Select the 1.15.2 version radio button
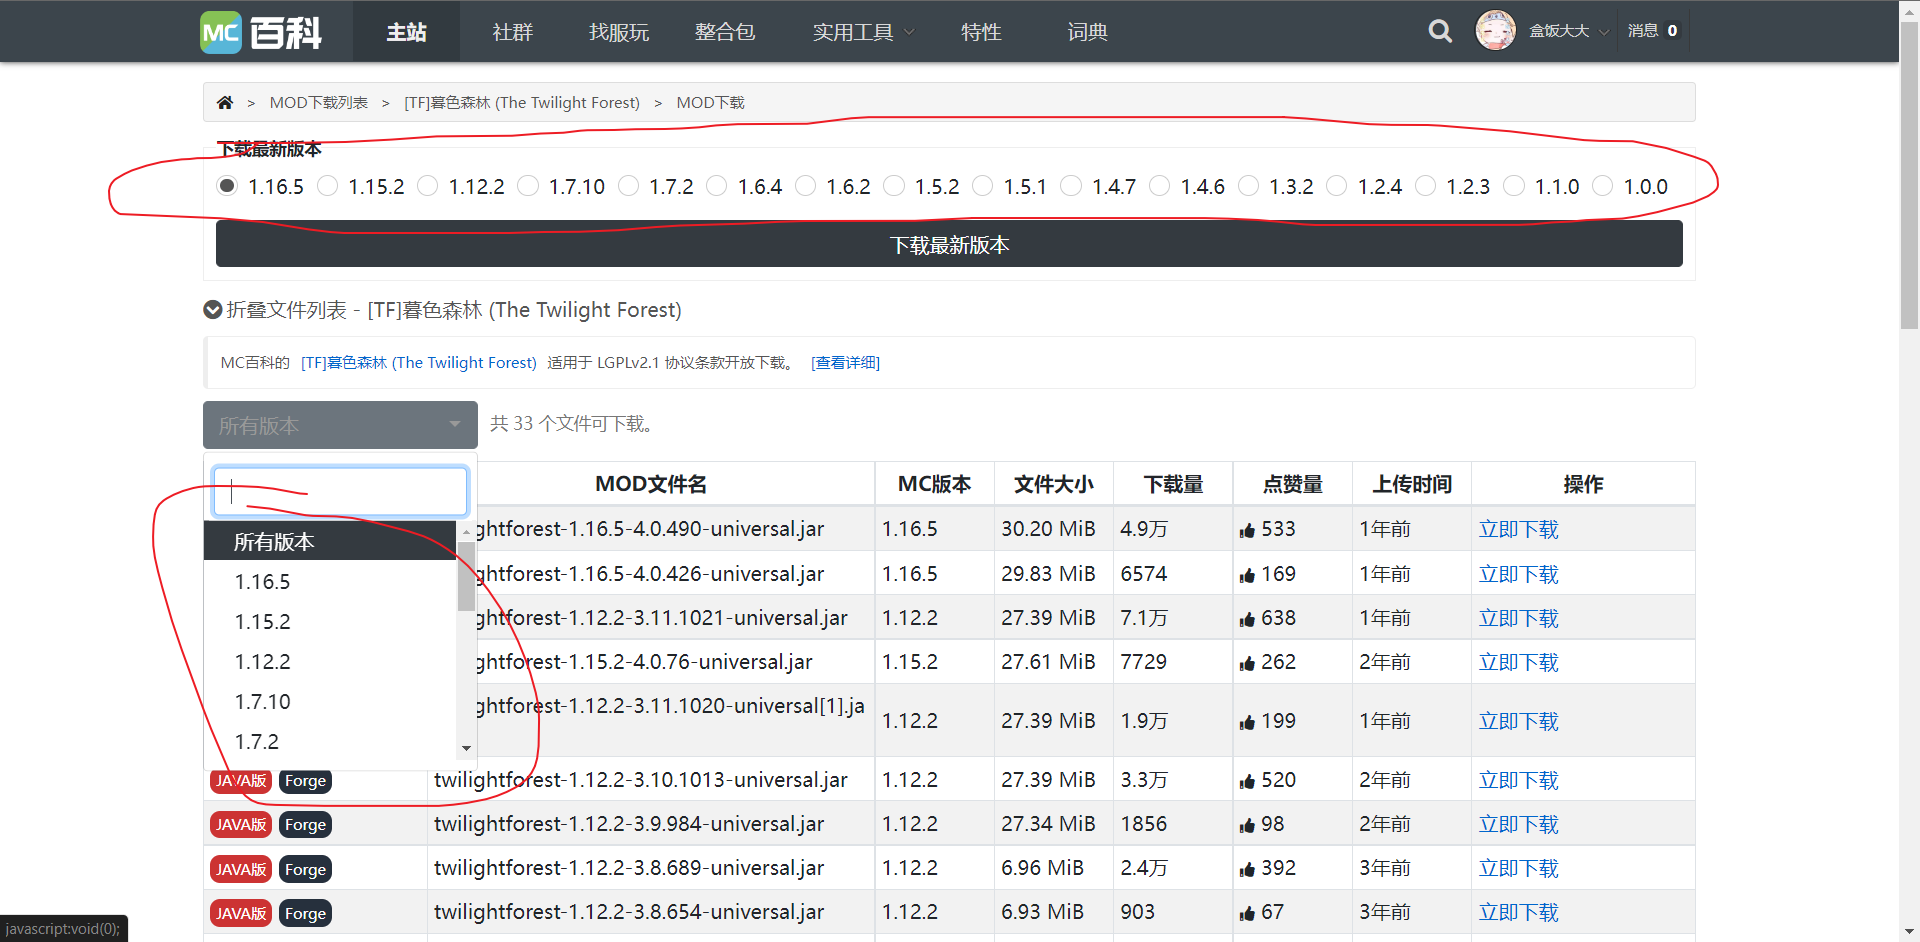The height and width of the screenshot is (942, 1920). click(x=328, y=186)
